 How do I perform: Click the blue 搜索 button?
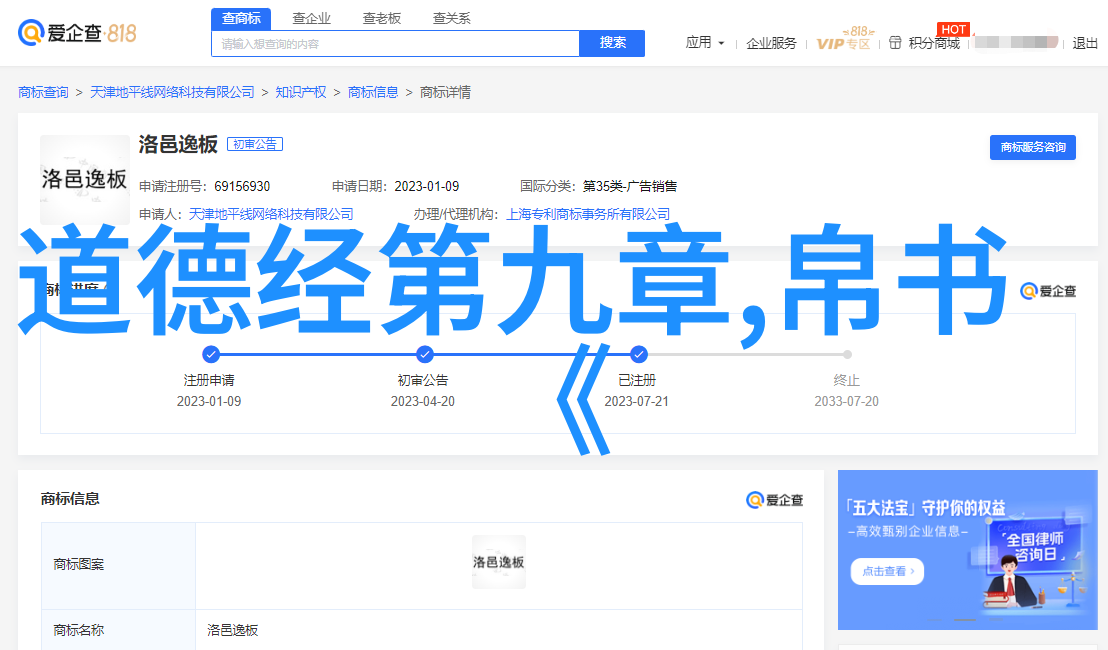pos(612,43)
